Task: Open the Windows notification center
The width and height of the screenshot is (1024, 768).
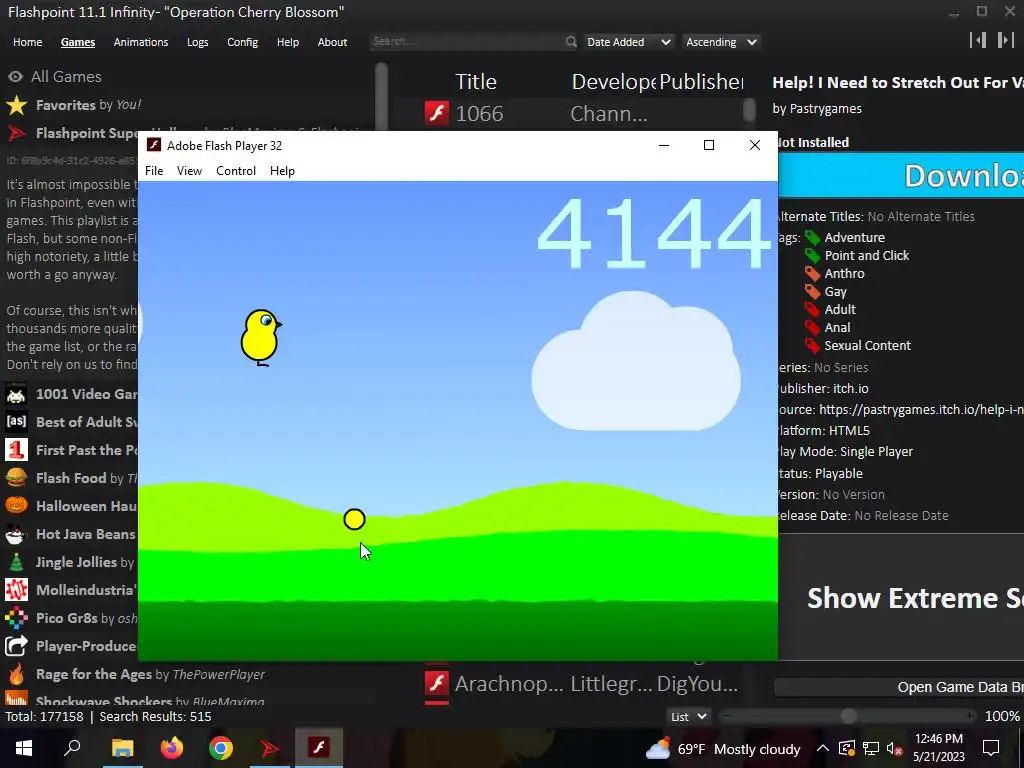Action: [x=991, y=748]
